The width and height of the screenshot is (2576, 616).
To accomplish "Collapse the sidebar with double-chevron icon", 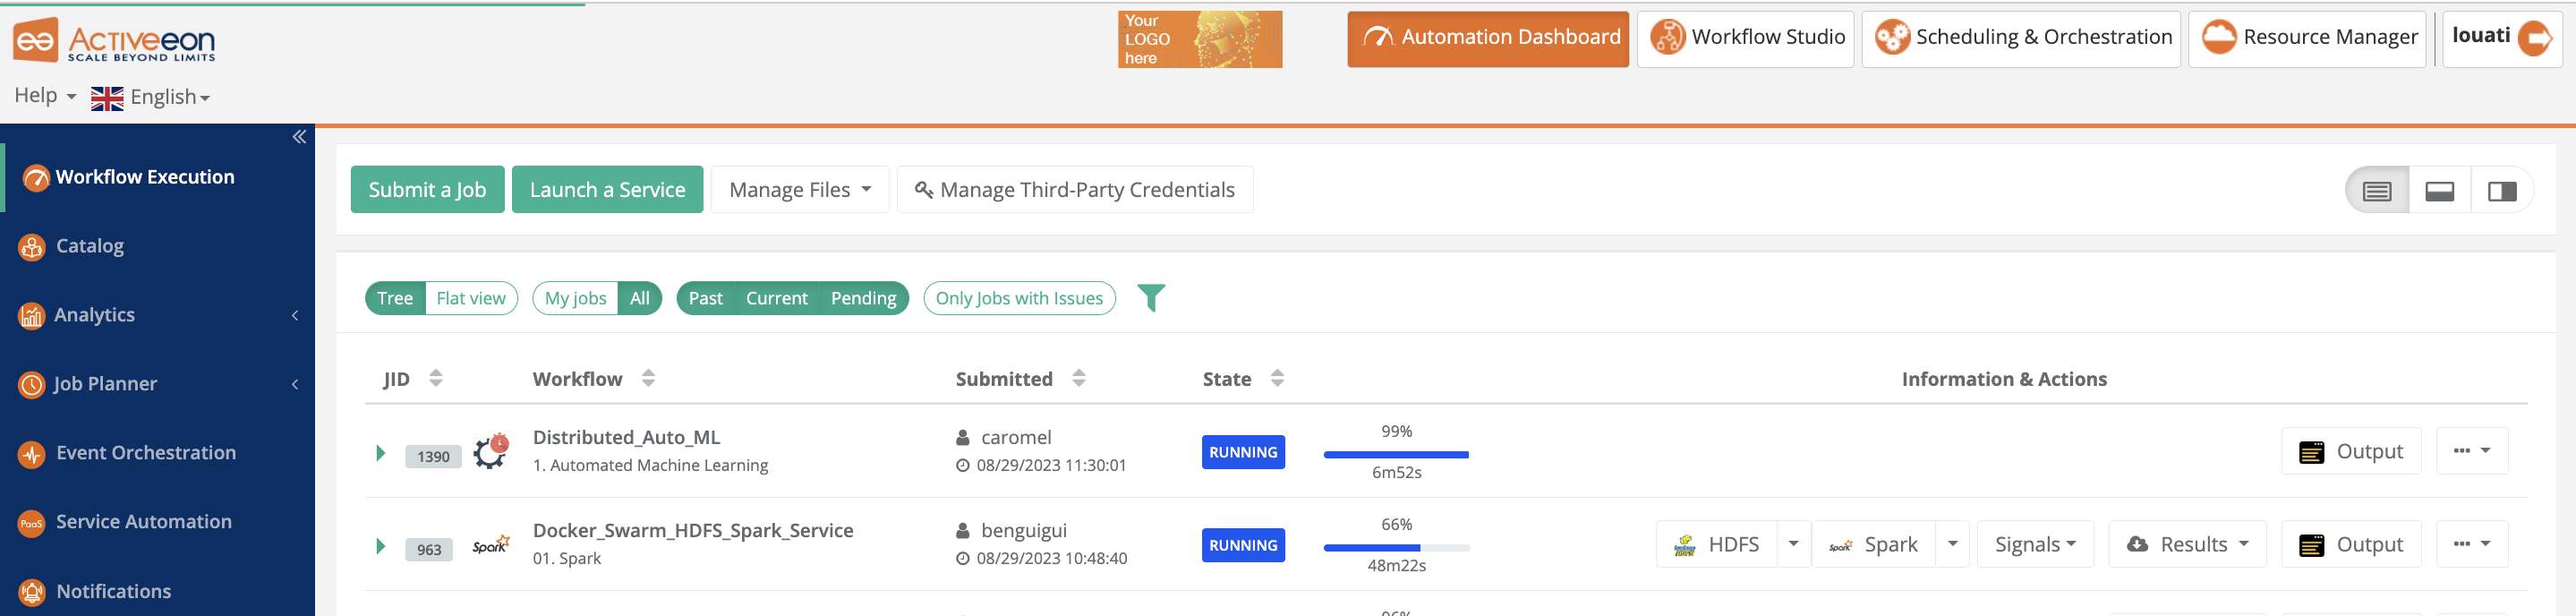I will coord(299,137).
